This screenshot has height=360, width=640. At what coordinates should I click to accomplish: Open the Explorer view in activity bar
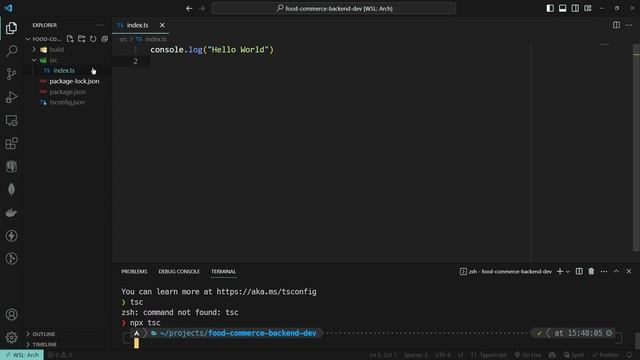click(11, 28)
